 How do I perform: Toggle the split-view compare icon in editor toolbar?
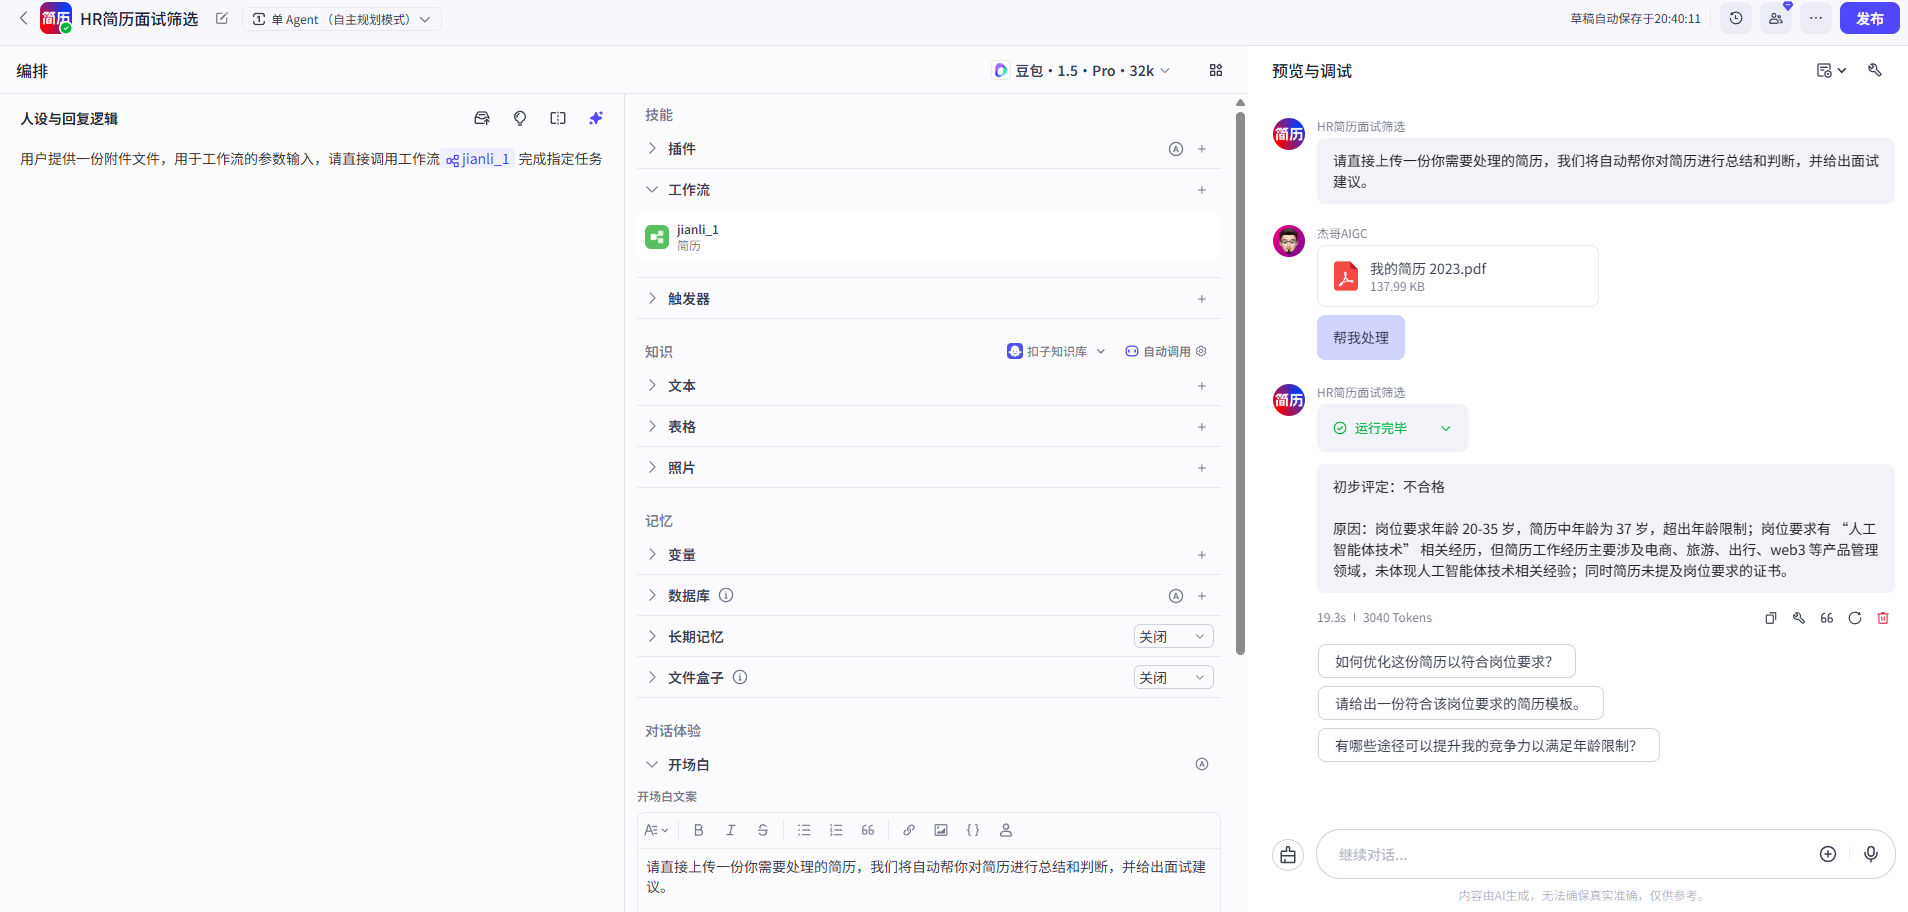coord(558,117)
